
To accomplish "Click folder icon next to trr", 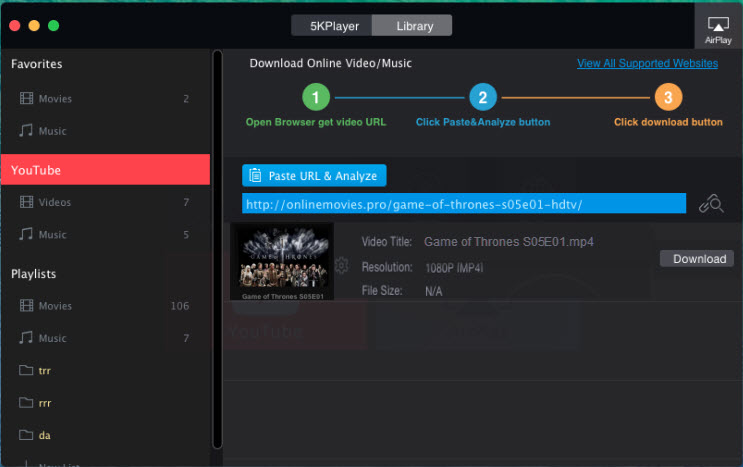I will (26, 370).
